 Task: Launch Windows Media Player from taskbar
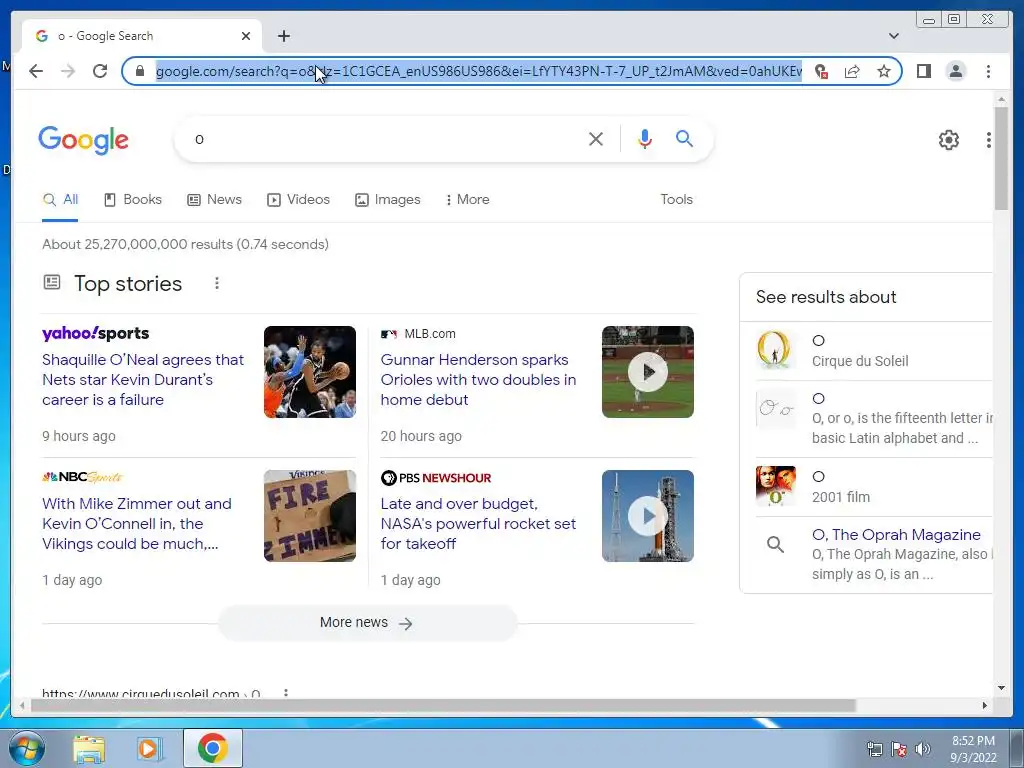point(150,749)
